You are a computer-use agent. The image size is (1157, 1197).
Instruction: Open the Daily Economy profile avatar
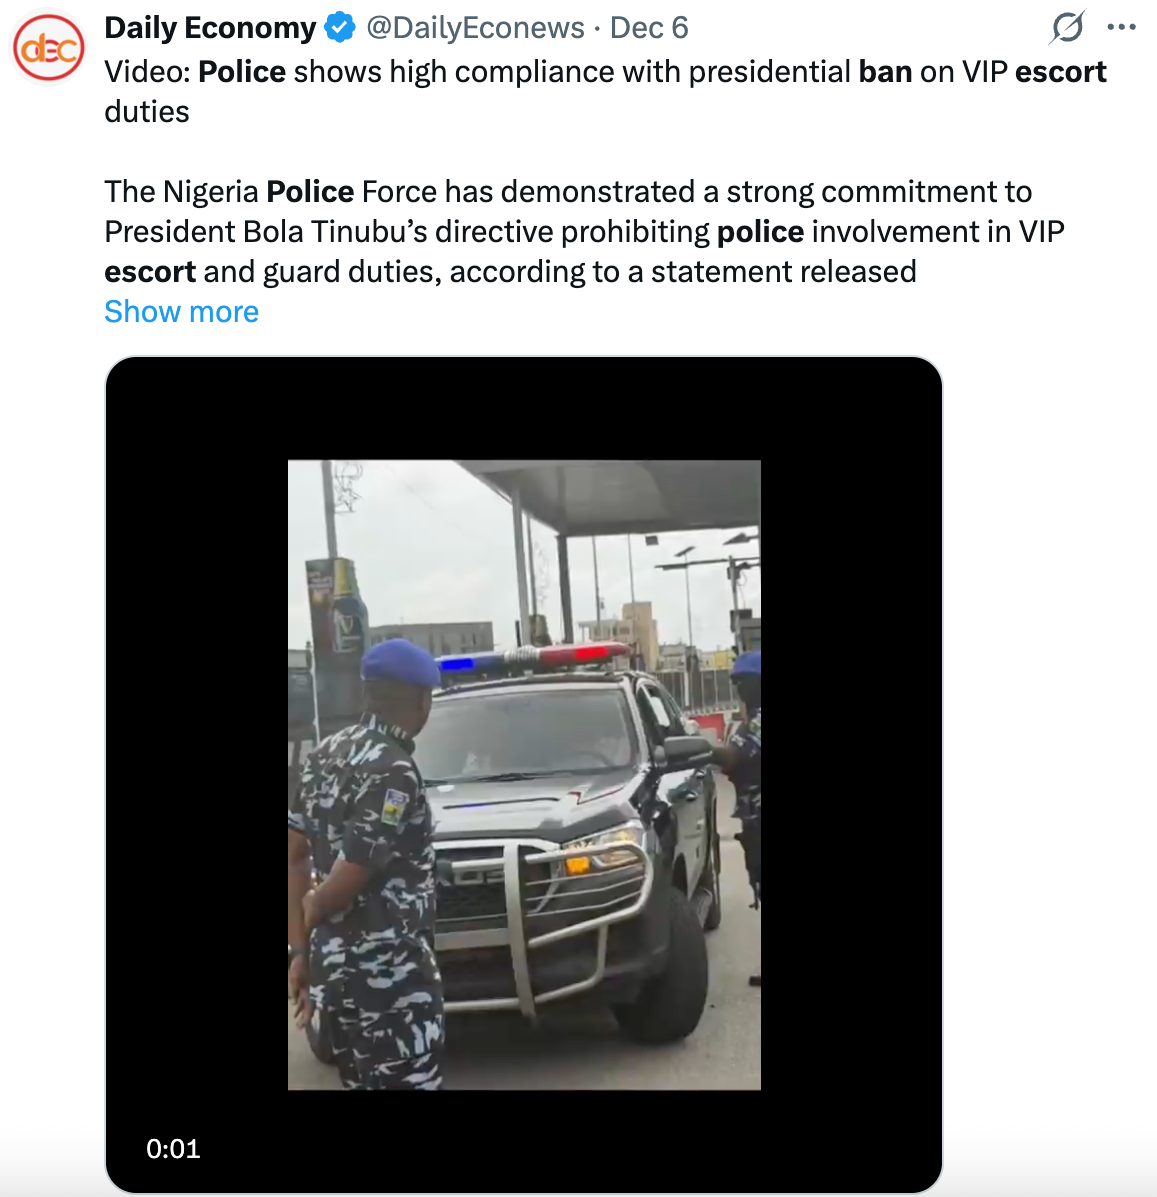47,47
